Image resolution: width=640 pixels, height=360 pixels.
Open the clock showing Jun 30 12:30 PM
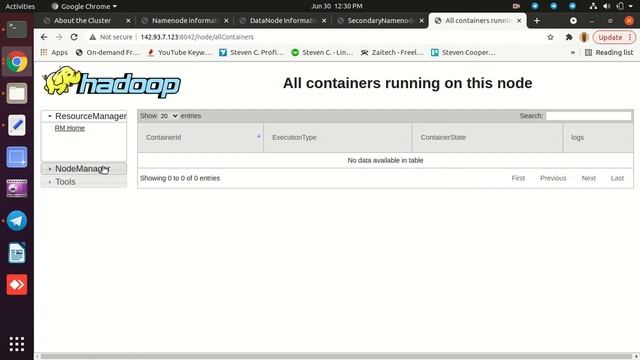(x=337, y=6)
